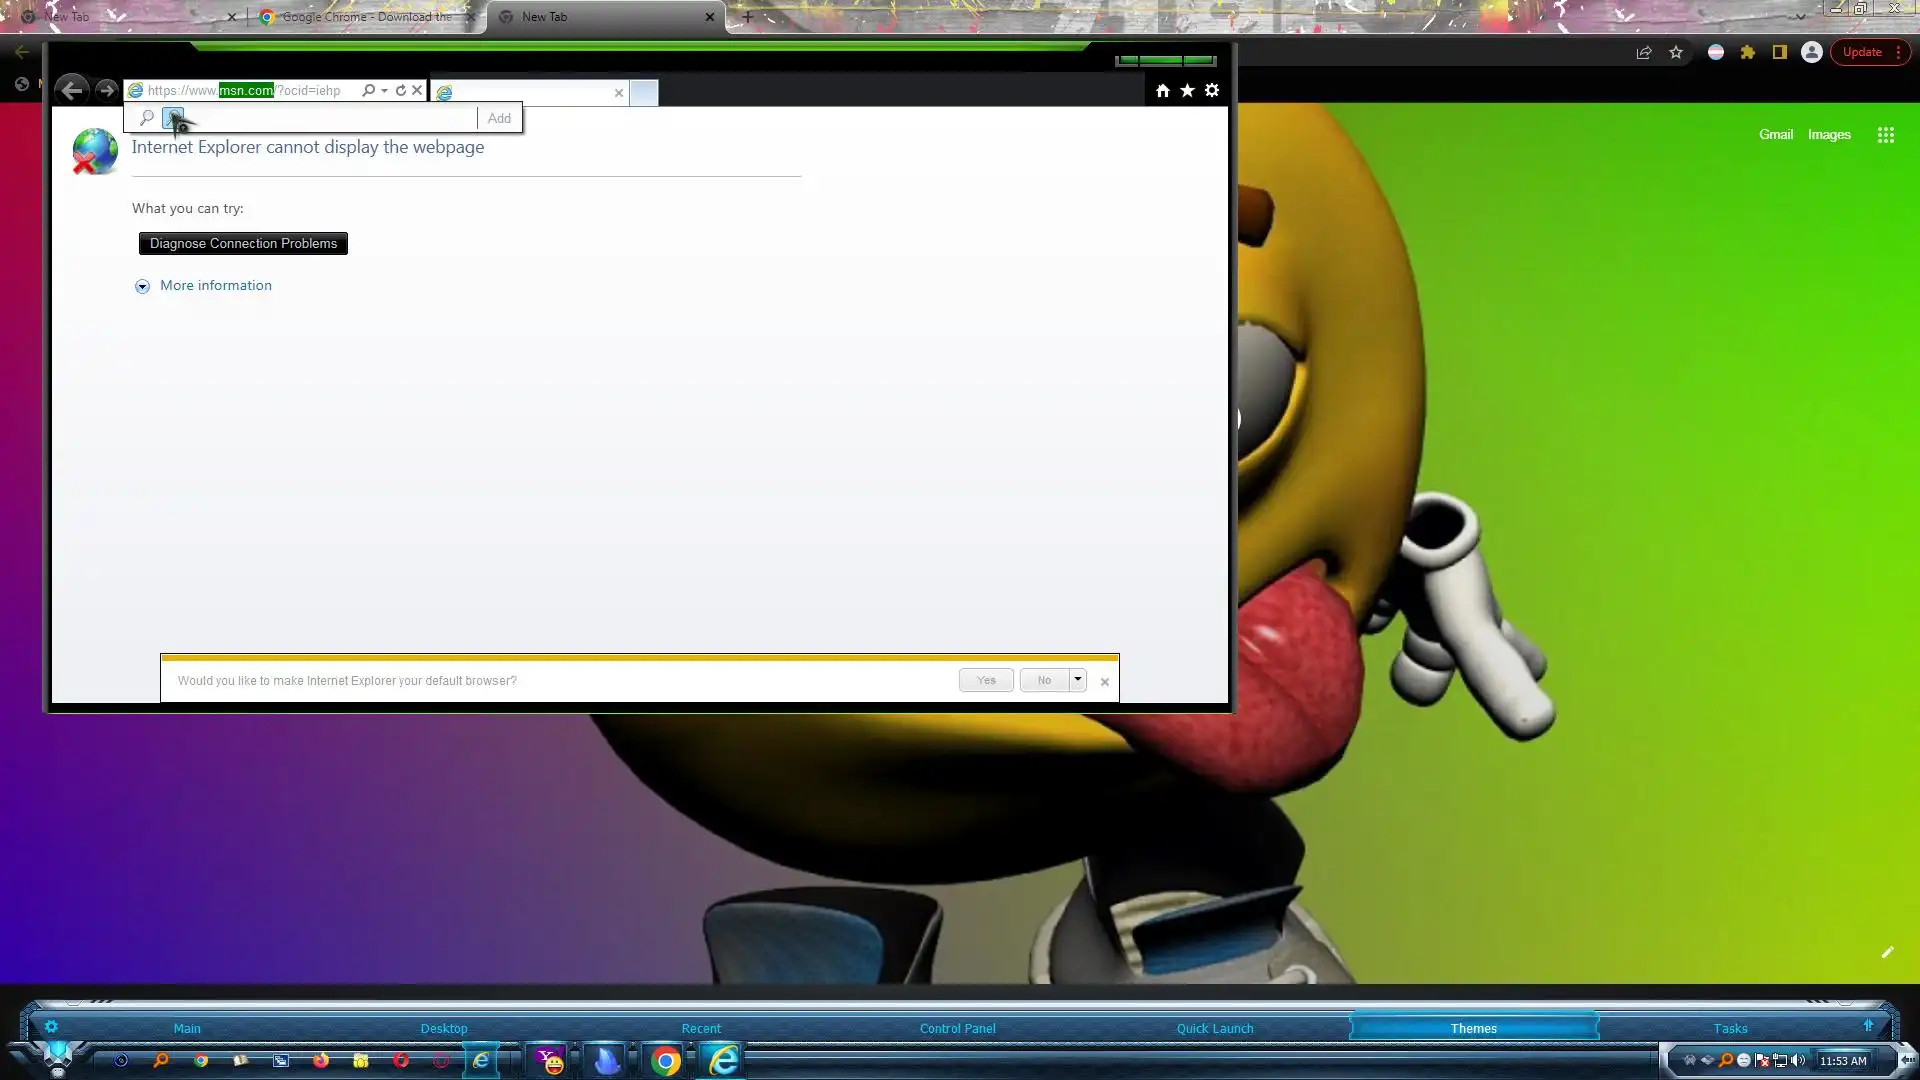Switch to Themes tab in dock
Screen dimensions: 1920x1080
pyautogui.click(x=1473, y=1028)
